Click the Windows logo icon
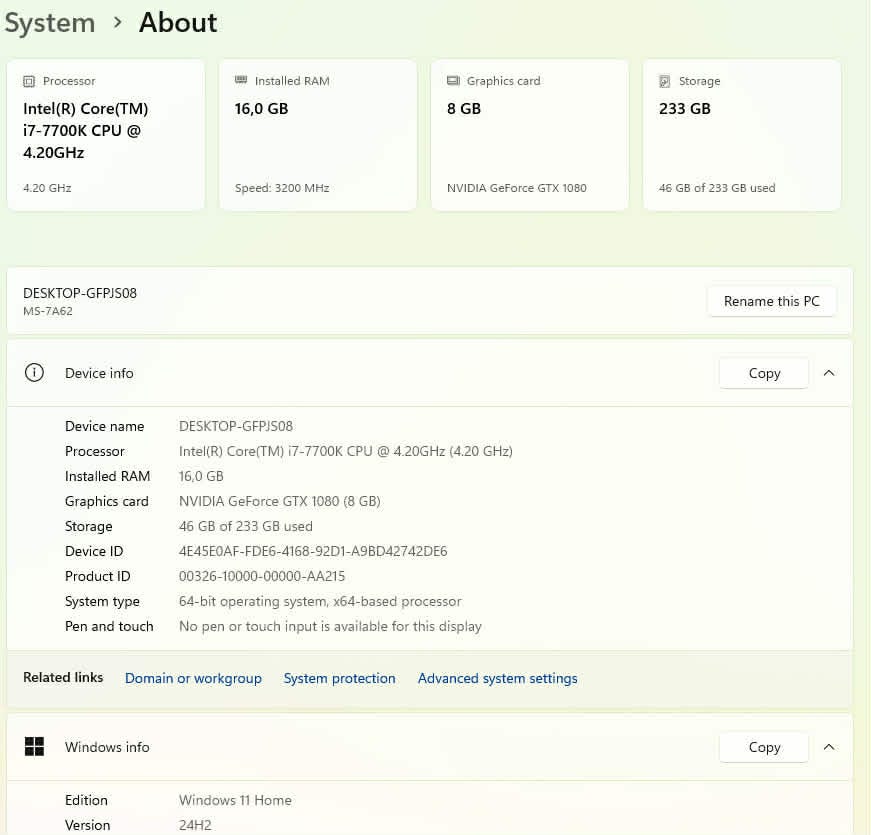This screenshot has width=871, height=835. click(34, 747)
